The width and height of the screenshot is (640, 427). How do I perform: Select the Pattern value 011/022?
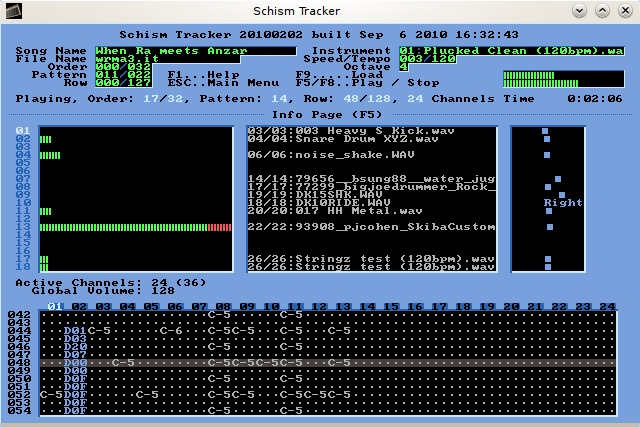point(124,75)
